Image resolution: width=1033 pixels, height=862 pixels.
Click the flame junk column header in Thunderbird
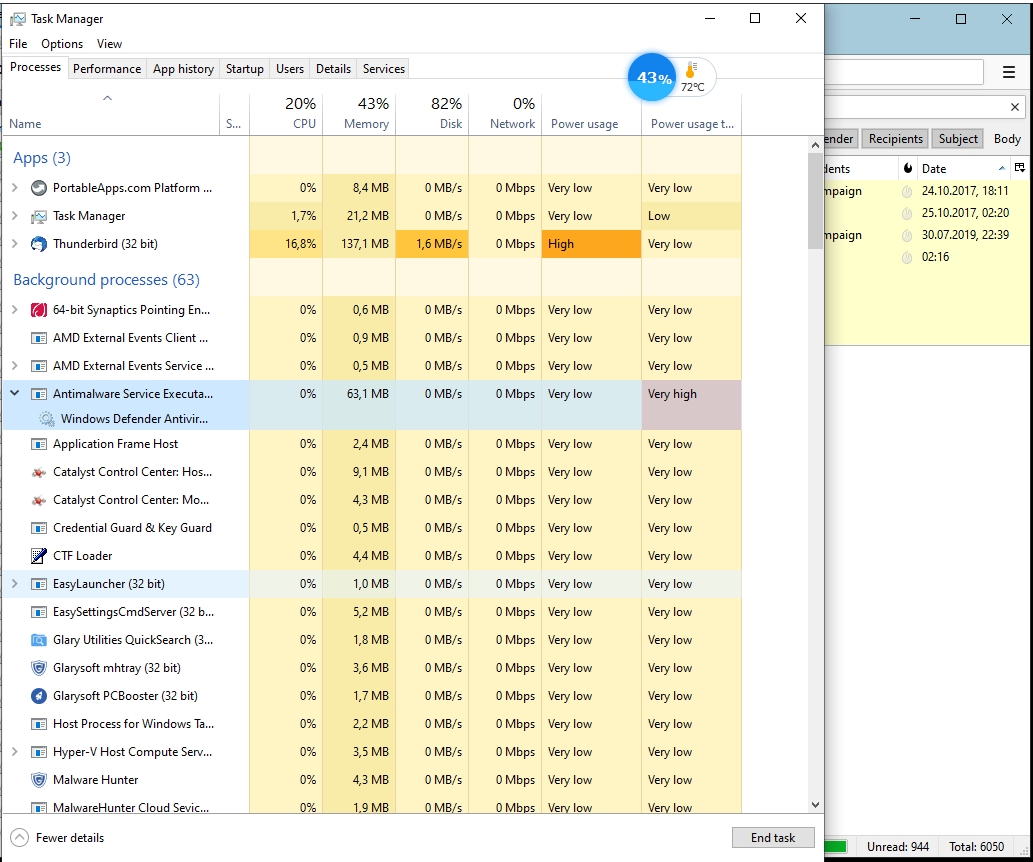(x=908, y=168)
